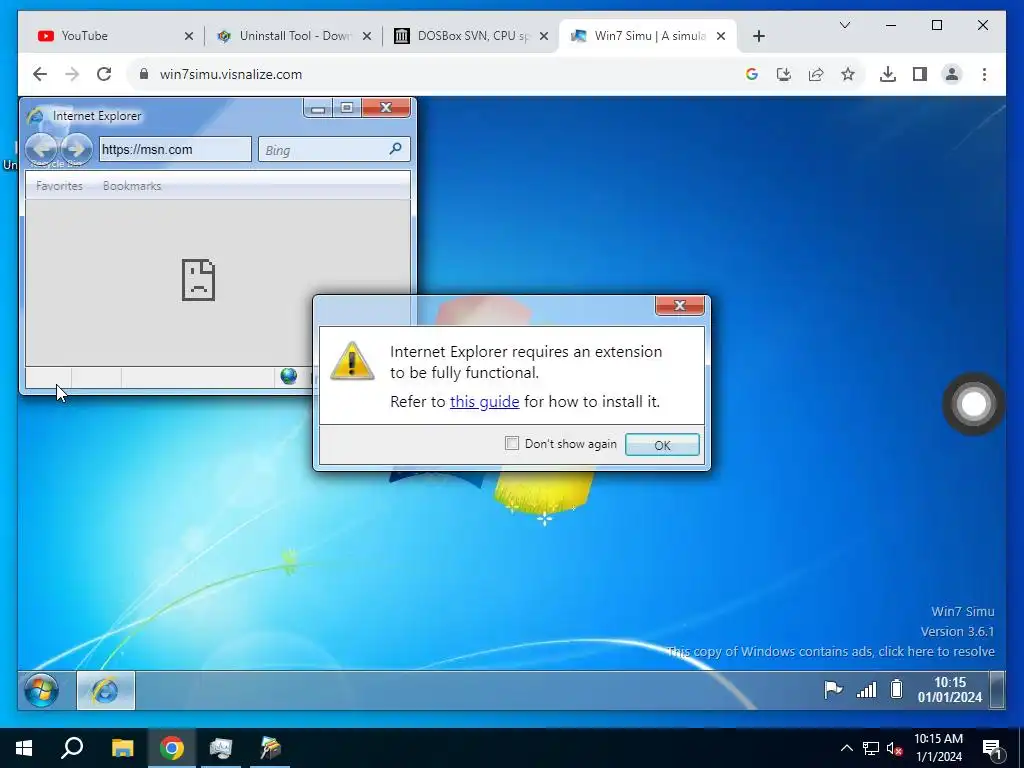Open the IE Favorites menu

coord(59,186)
